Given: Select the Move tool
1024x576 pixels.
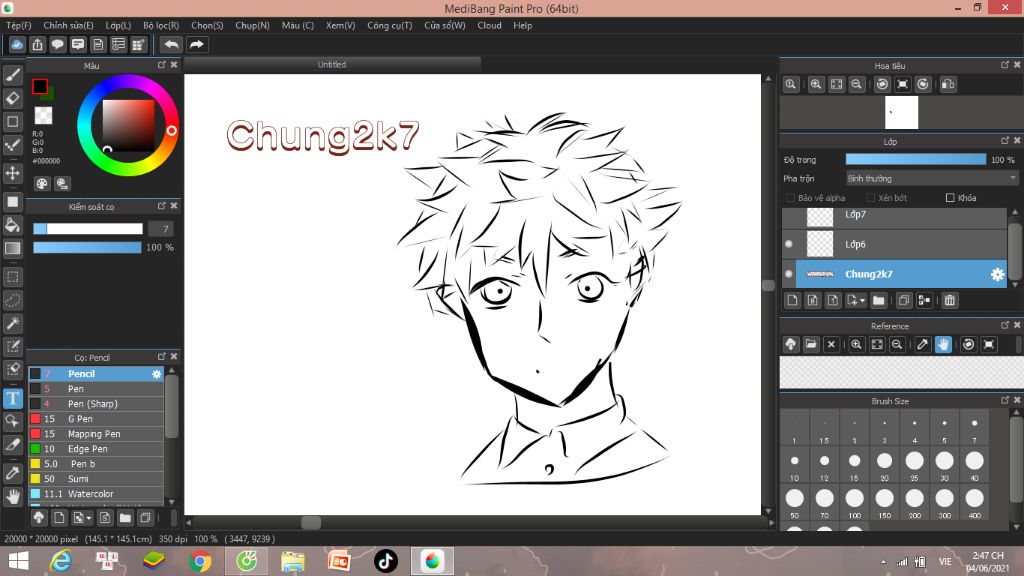Looking at the screenshot, I should point(13,173).
